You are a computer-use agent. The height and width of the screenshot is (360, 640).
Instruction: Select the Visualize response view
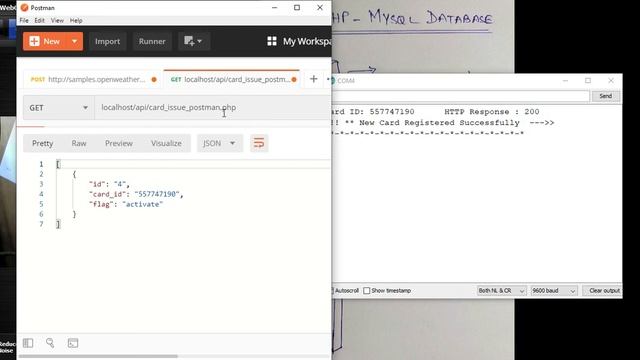pos(166,143)
